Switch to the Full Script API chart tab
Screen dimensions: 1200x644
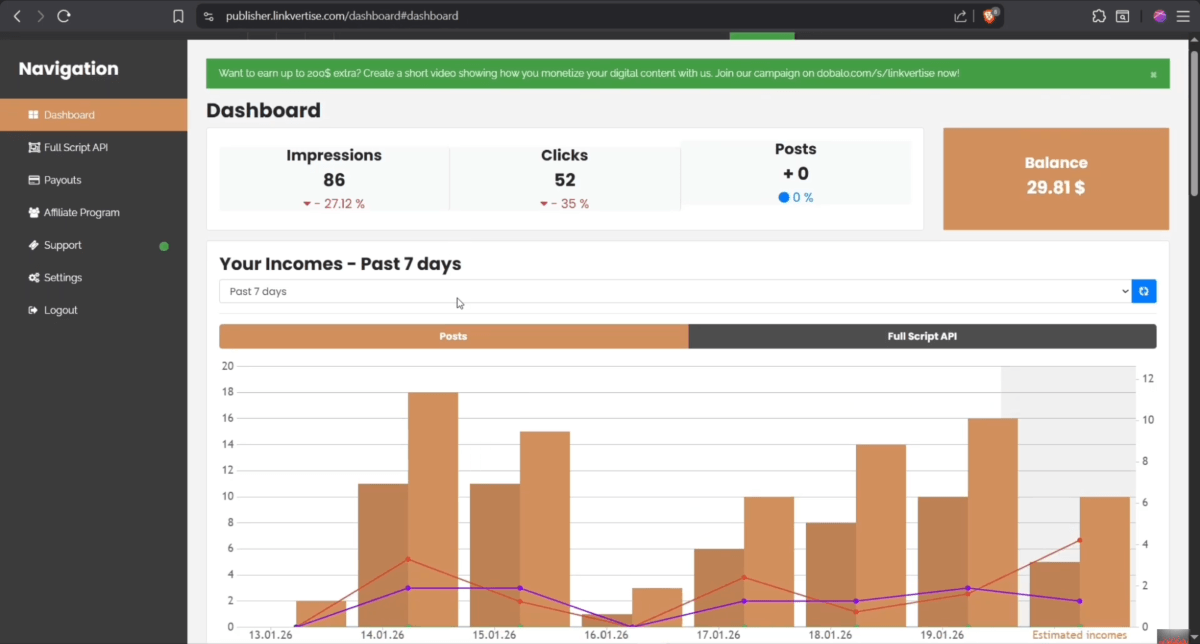(x=921, y=337)
